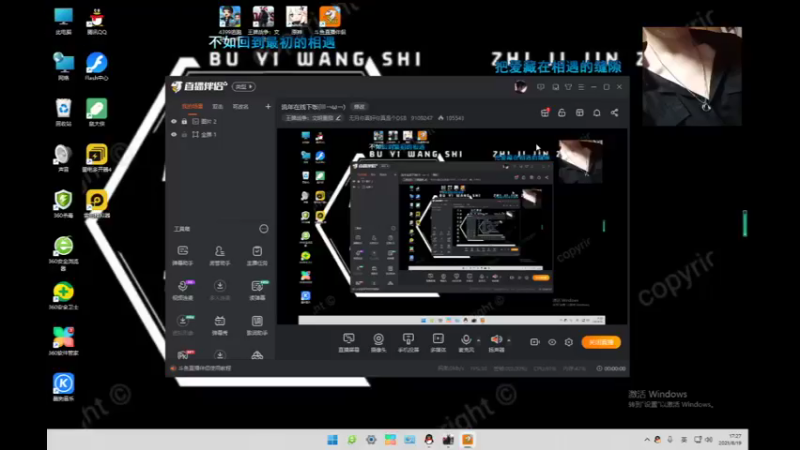Click the speaker icon in bottom bar
The image size is (800, 450).
click(x=496, y=339)
